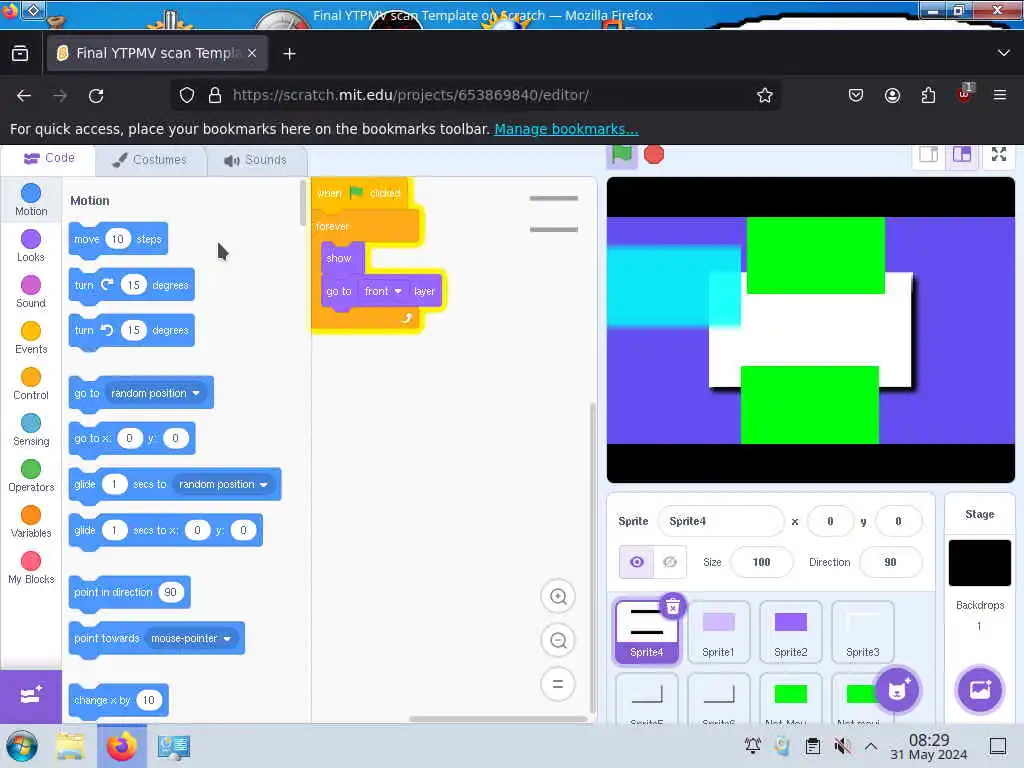The height and width of the screenshot is (768, 1024).
Task: Open the Variables blocks category
Action: point(31,522)
